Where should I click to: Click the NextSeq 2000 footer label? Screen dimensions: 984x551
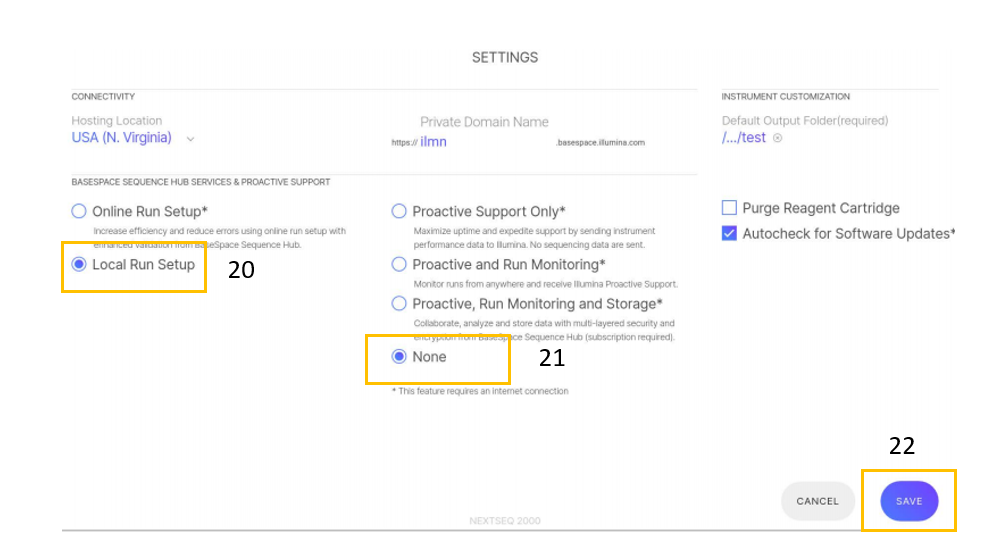[x=505, y=521]
